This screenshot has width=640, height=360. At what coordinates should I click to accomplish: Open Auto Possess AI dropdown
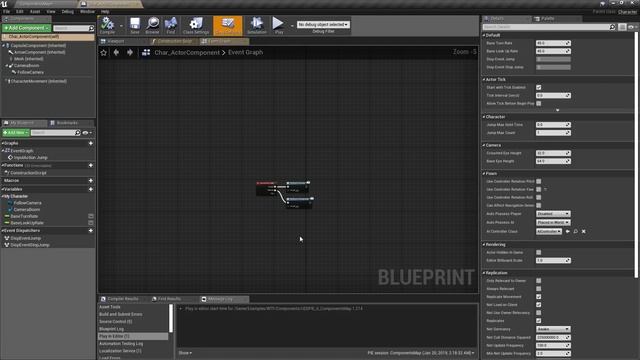(553, 222)
